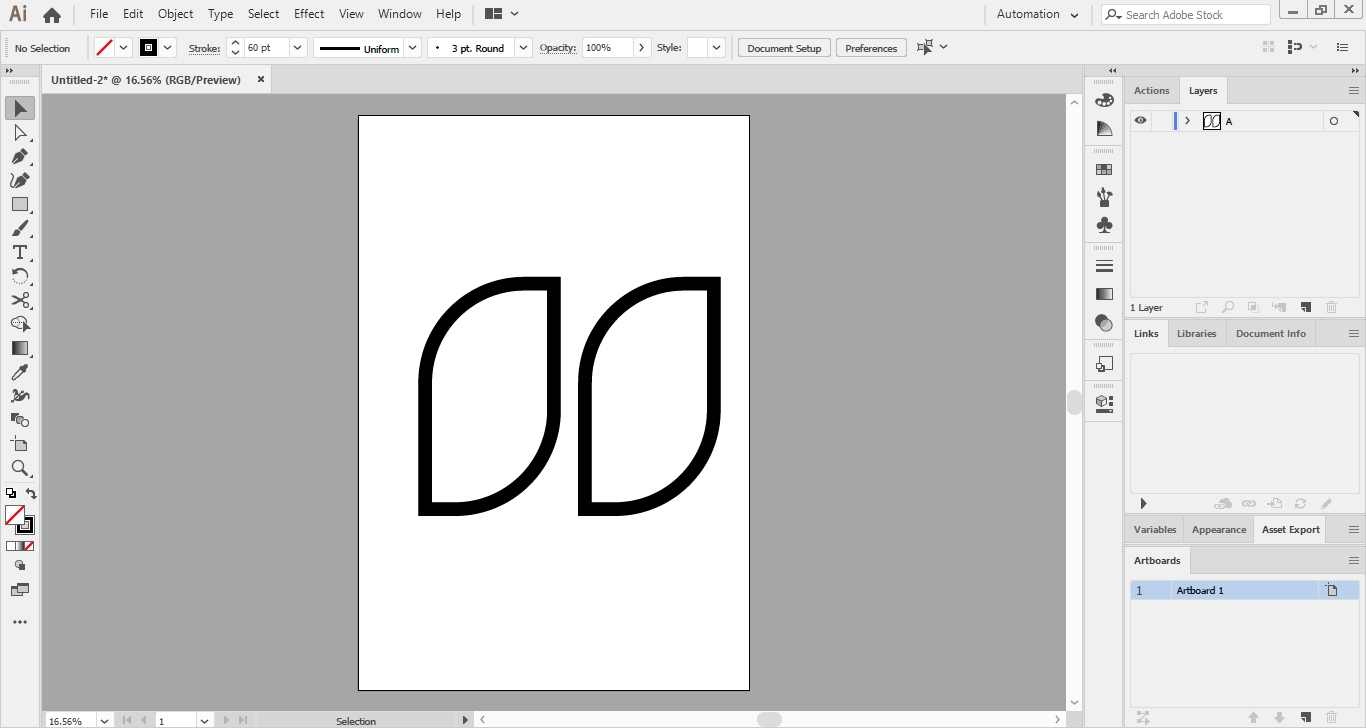Click the Document Setup button
This screenshot has height=728, width=1366.
(x=784, y=48)
